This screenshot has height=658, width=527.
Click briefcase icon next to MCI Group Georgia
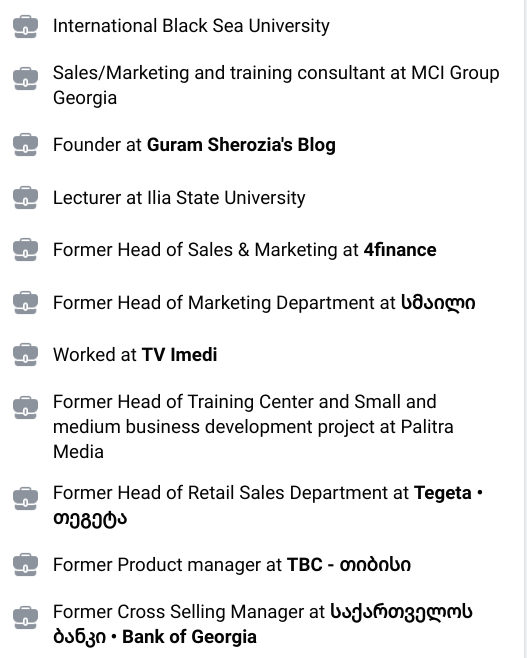[26, 78]
